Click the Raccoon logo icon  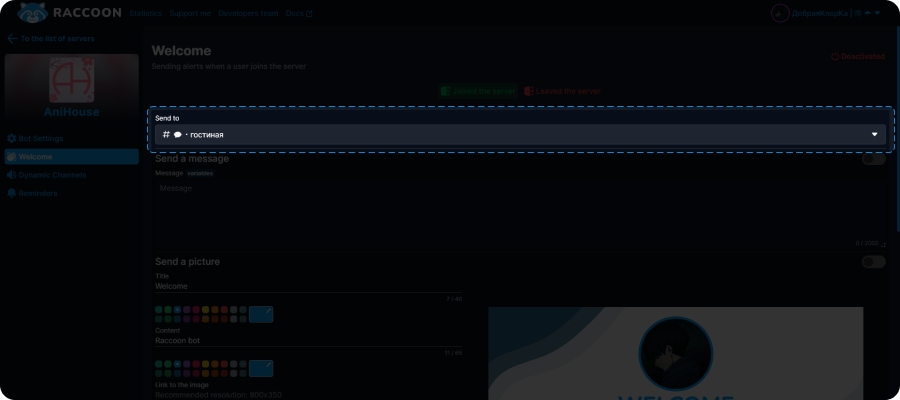[33, 13]
